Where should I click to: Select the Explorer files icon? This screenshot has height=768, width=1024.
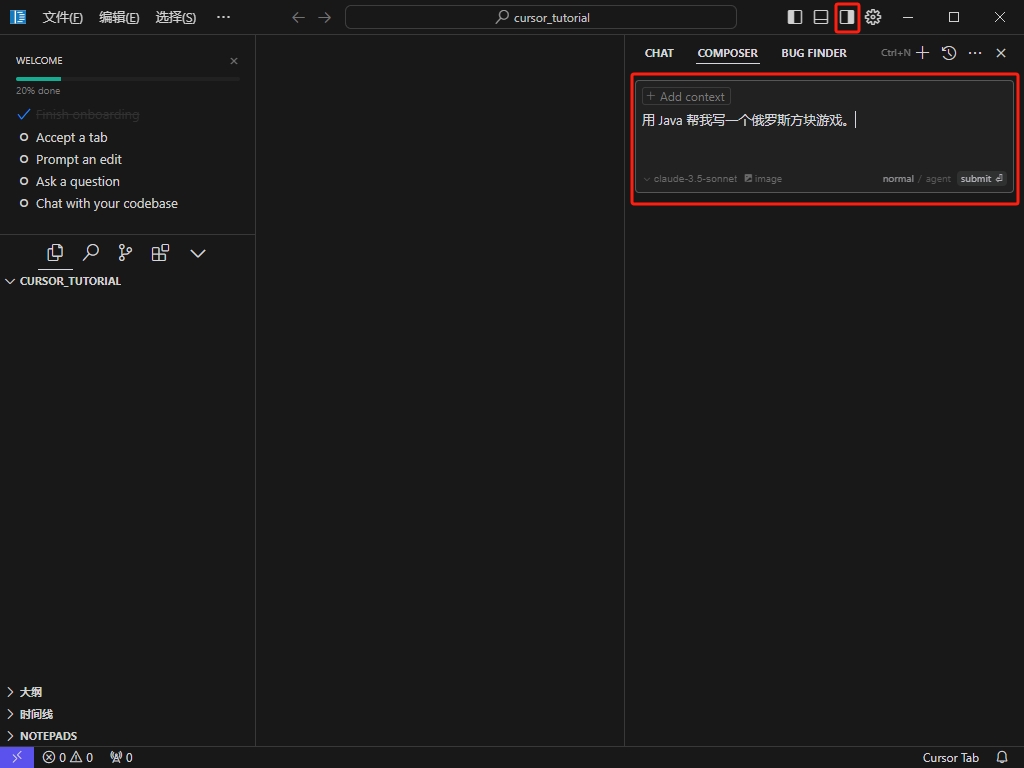click(x=55, y=253)
